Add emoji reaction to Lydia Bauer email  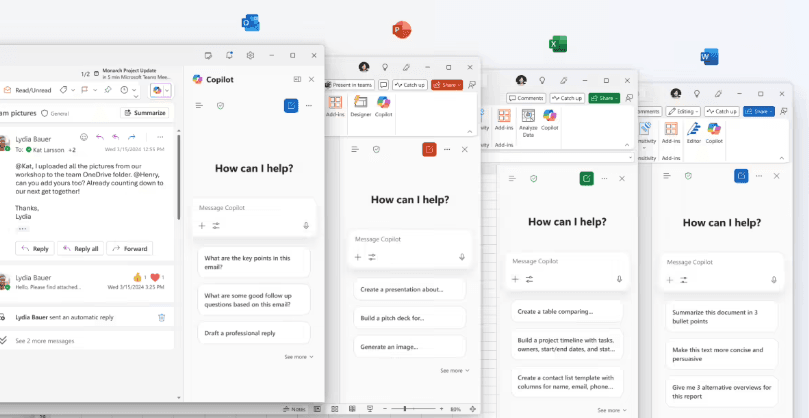(84, 137)
